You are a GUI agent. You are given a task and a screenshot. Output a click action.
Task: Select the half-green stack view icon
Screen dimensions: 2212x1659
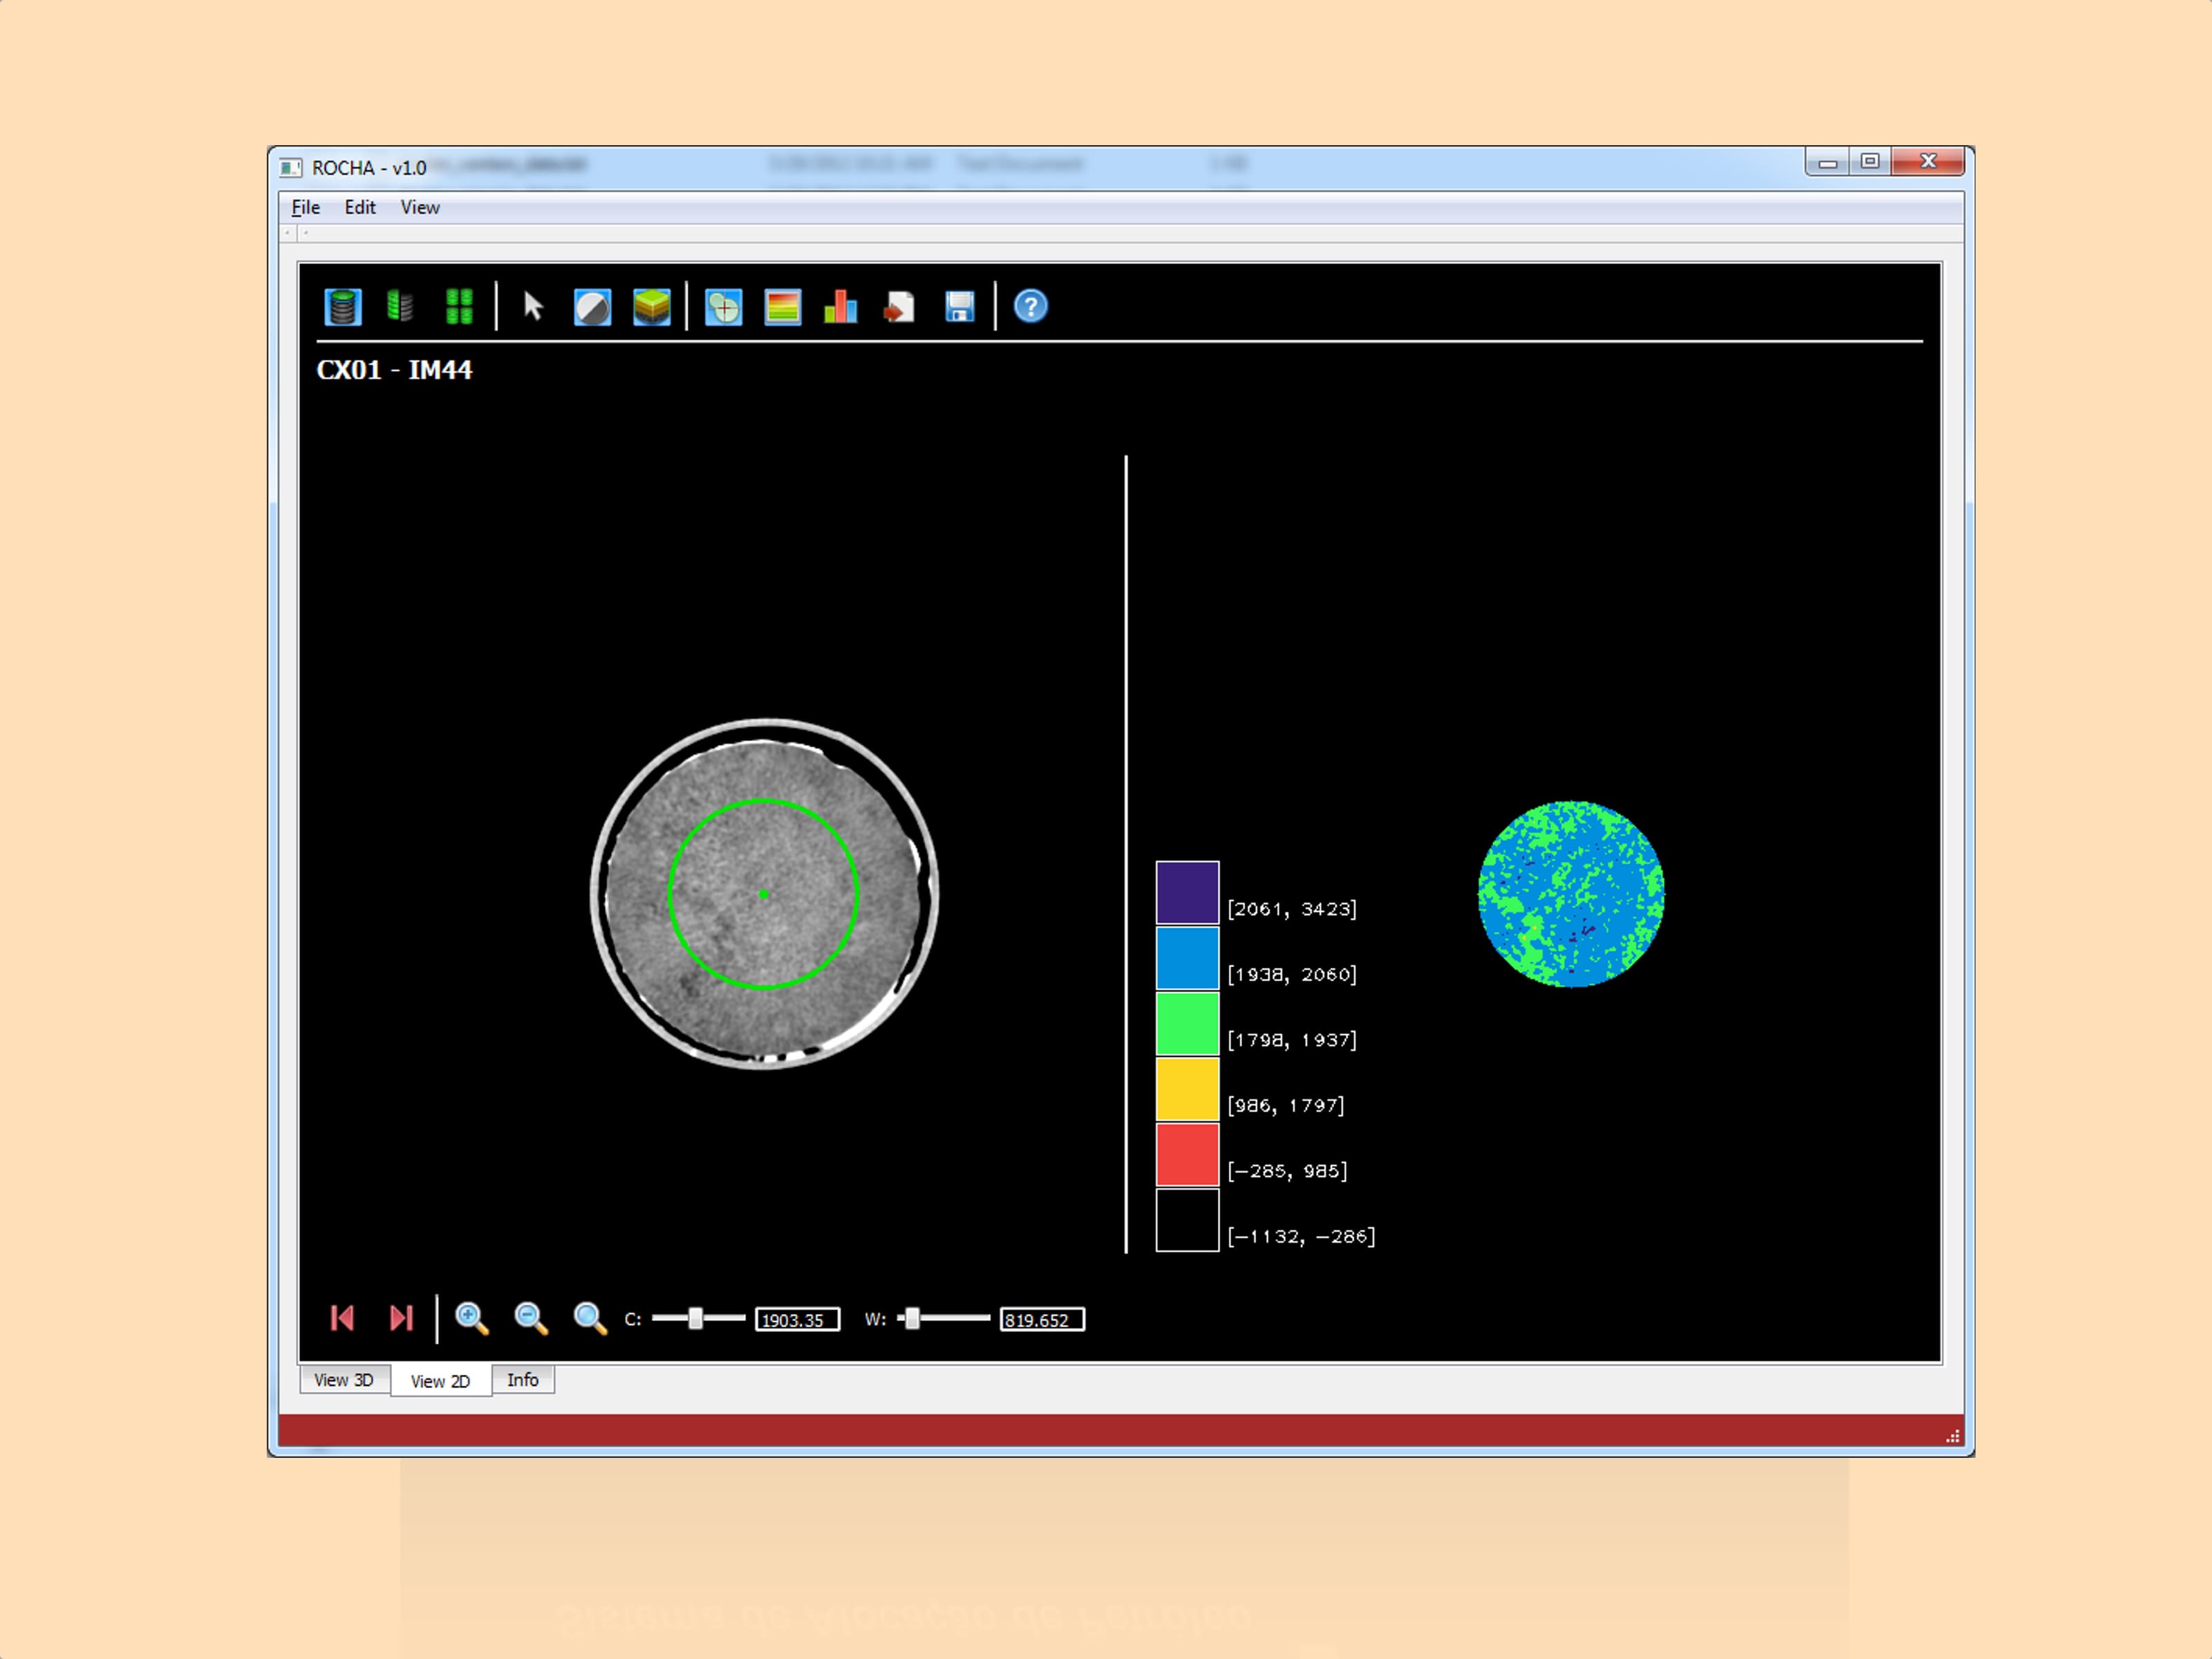pos(400,307)
